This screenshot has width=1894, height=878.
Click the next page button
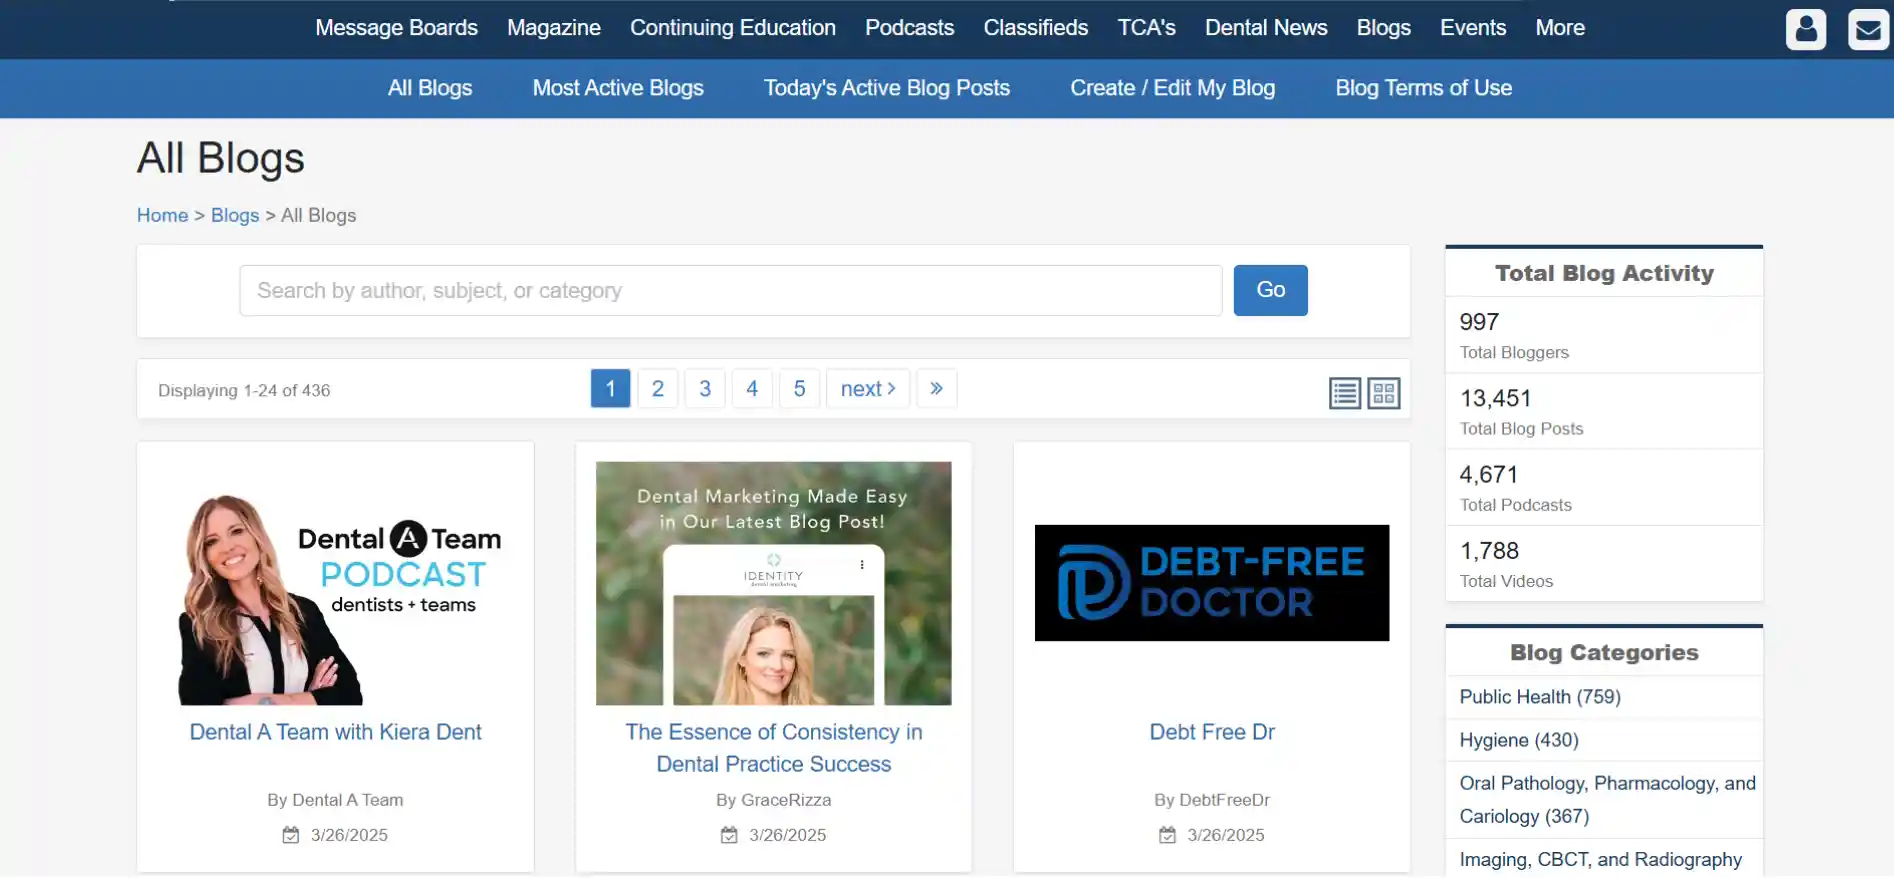tap(868, 389)
